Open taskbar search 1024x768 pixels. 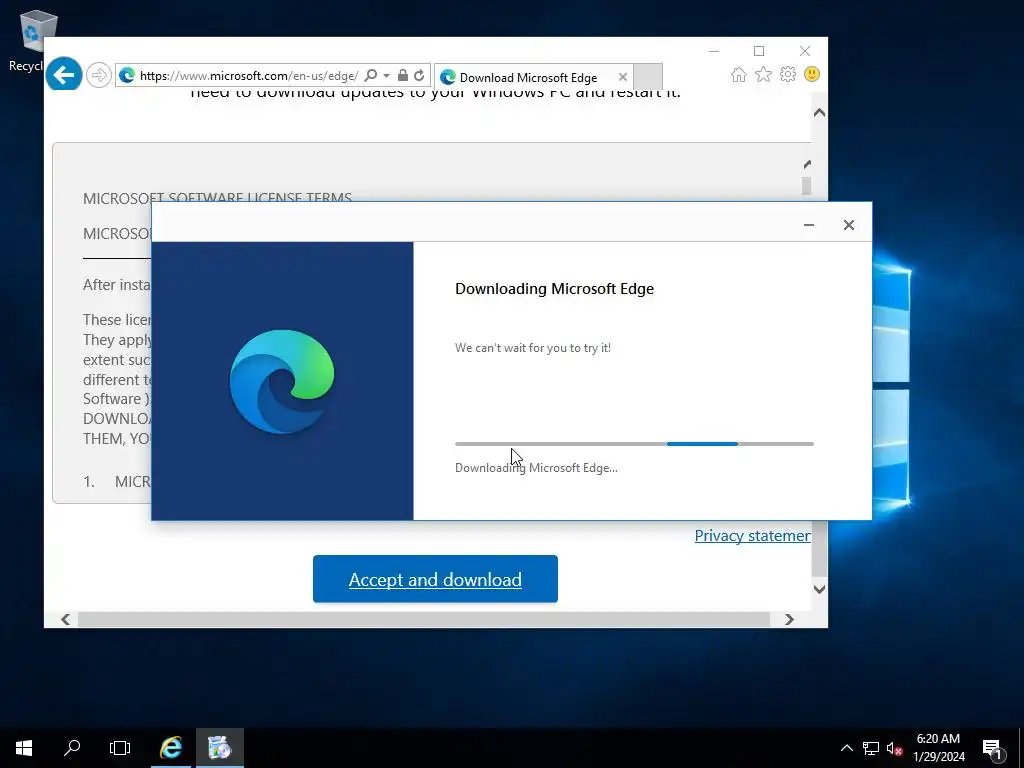[72, 748]
